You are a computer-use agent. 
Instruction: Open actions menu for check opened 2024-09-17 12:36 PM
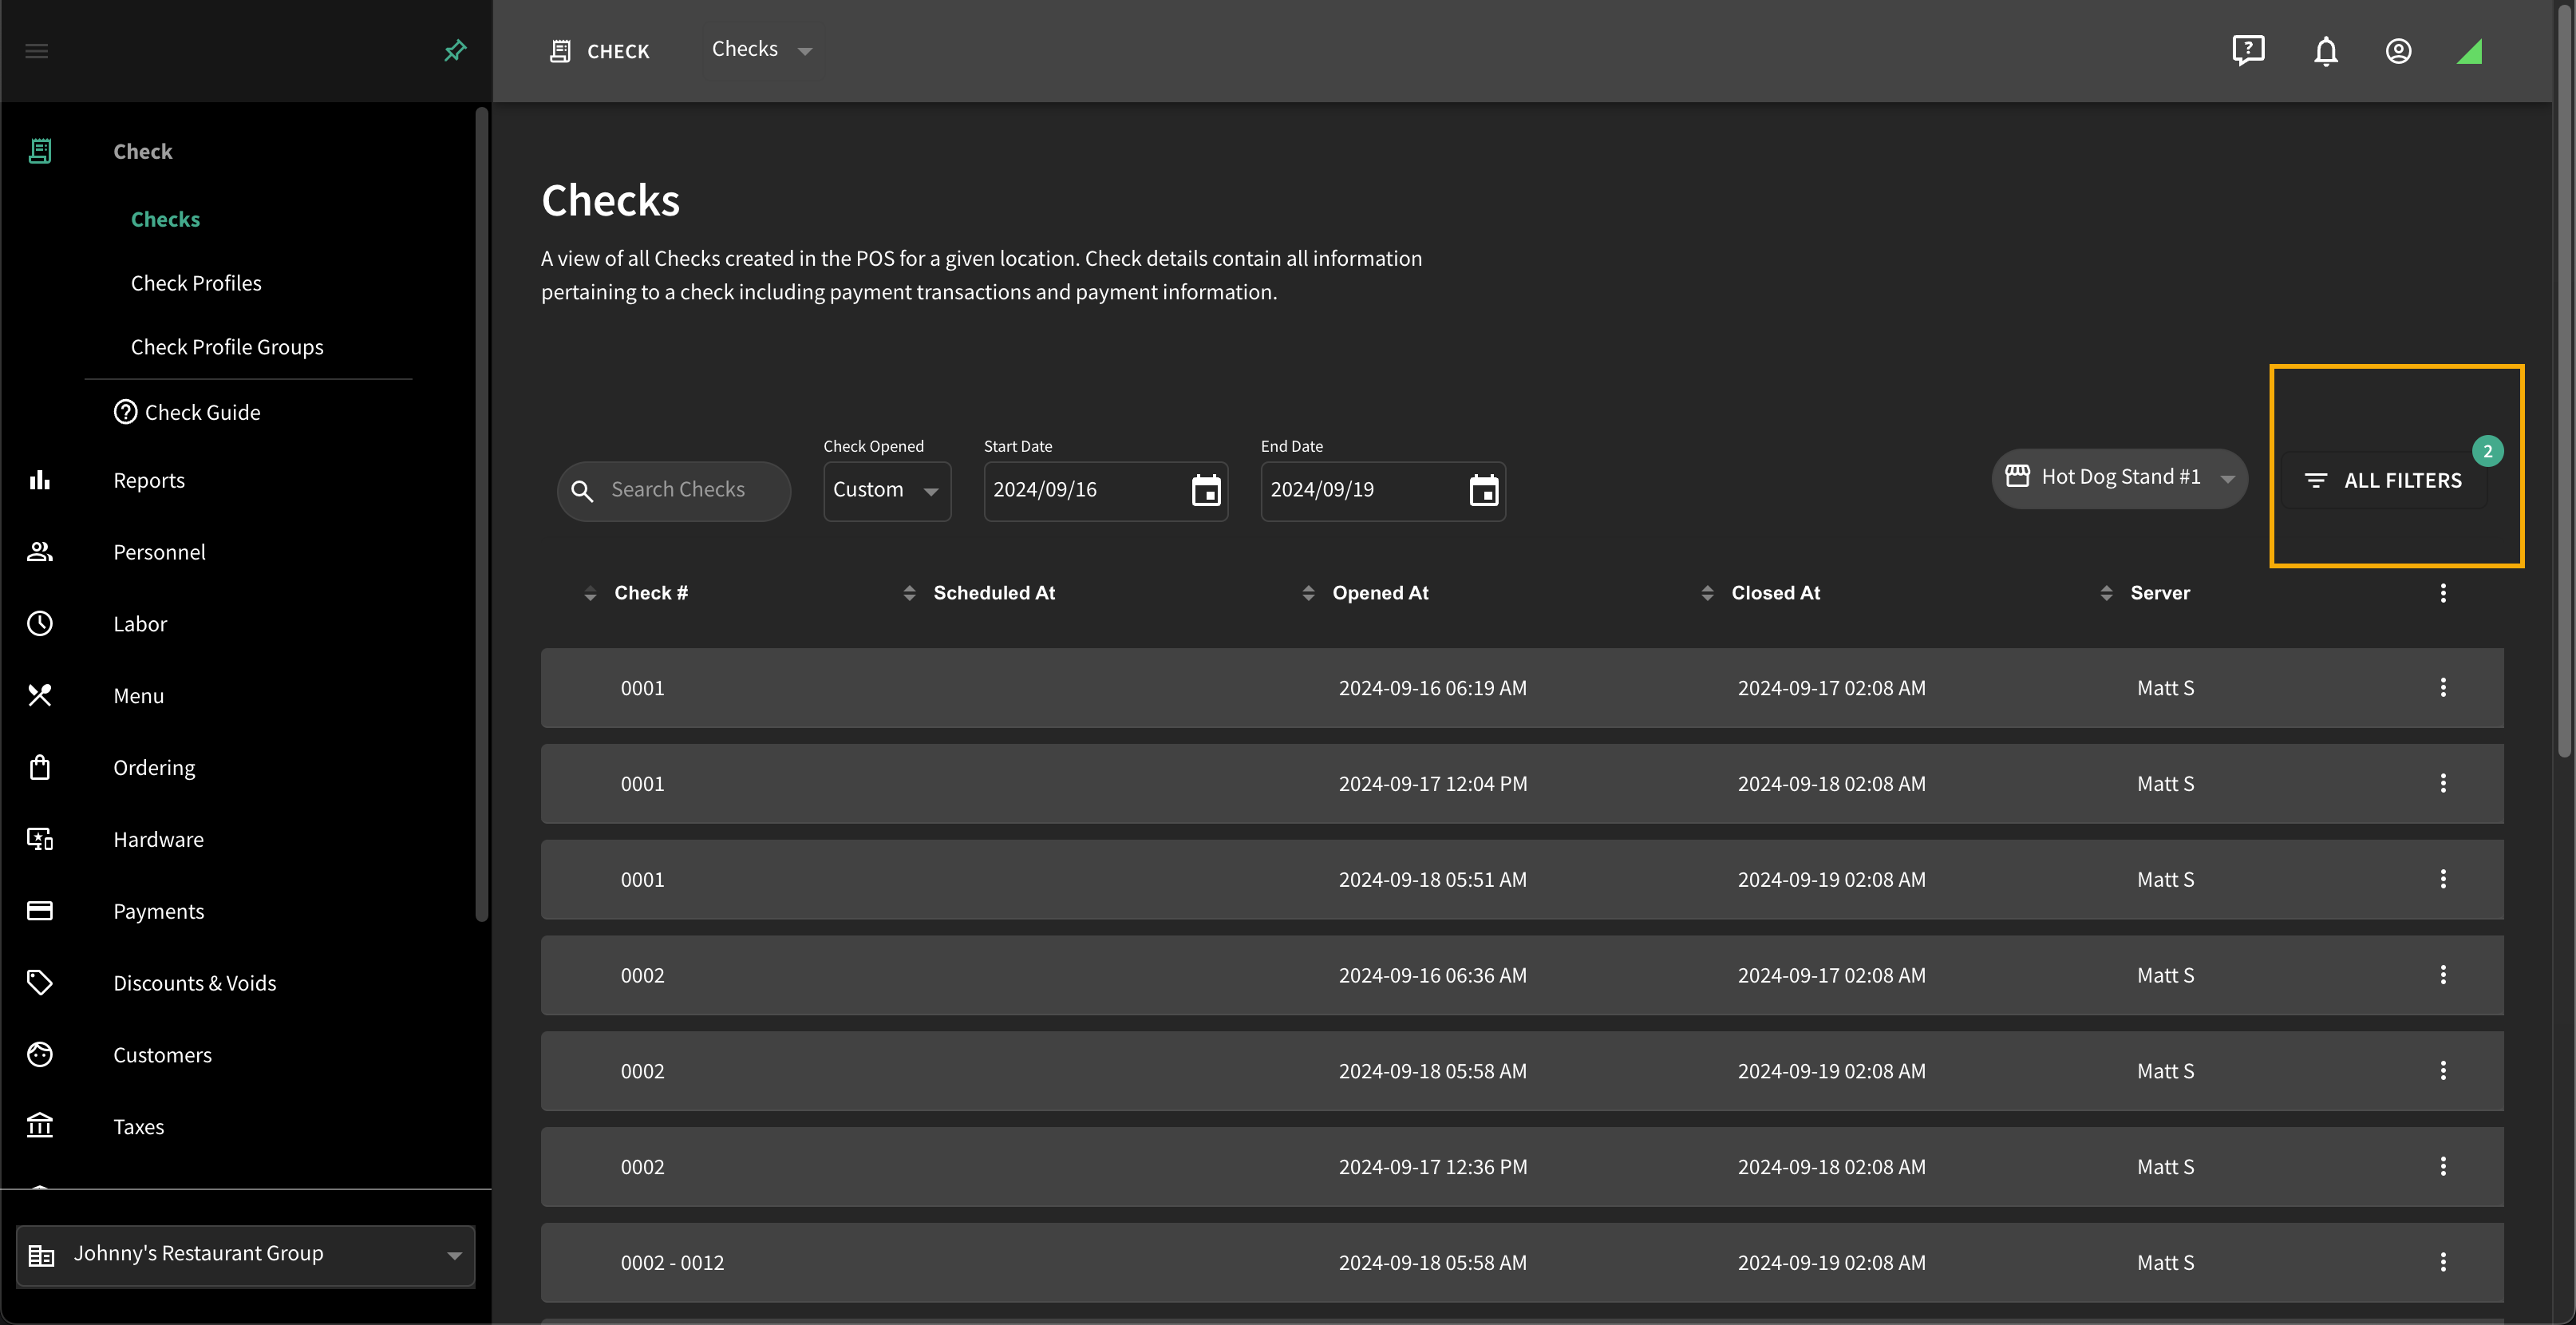point(2443,1166)
